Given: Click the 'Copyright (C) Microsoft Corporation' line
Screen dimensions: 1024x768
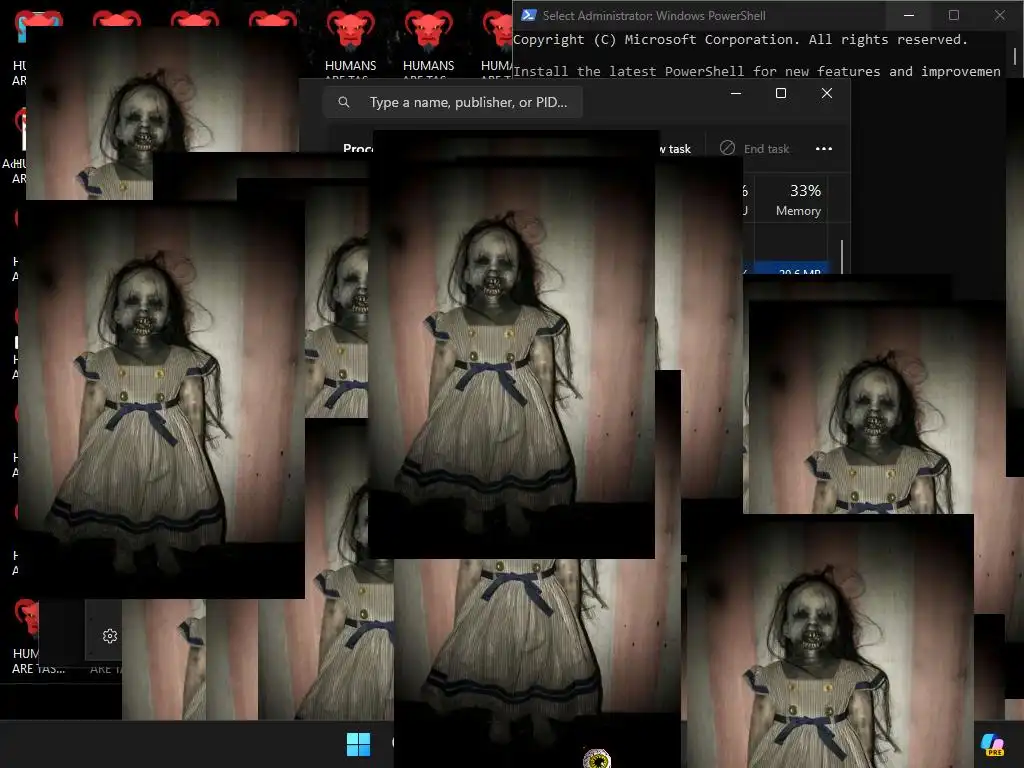Looking at the screenshot, I should (x=740, y=40).
